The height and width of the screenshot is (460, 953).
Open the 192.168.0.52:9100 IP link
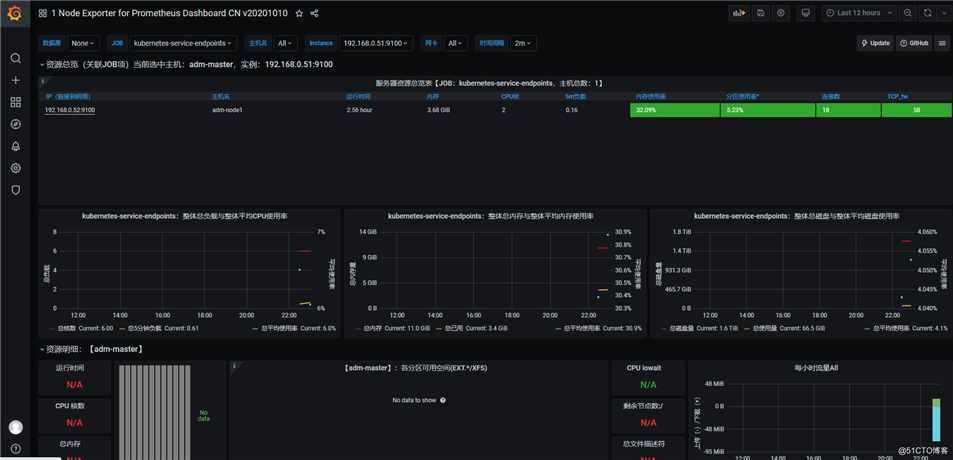click(70, 110)
